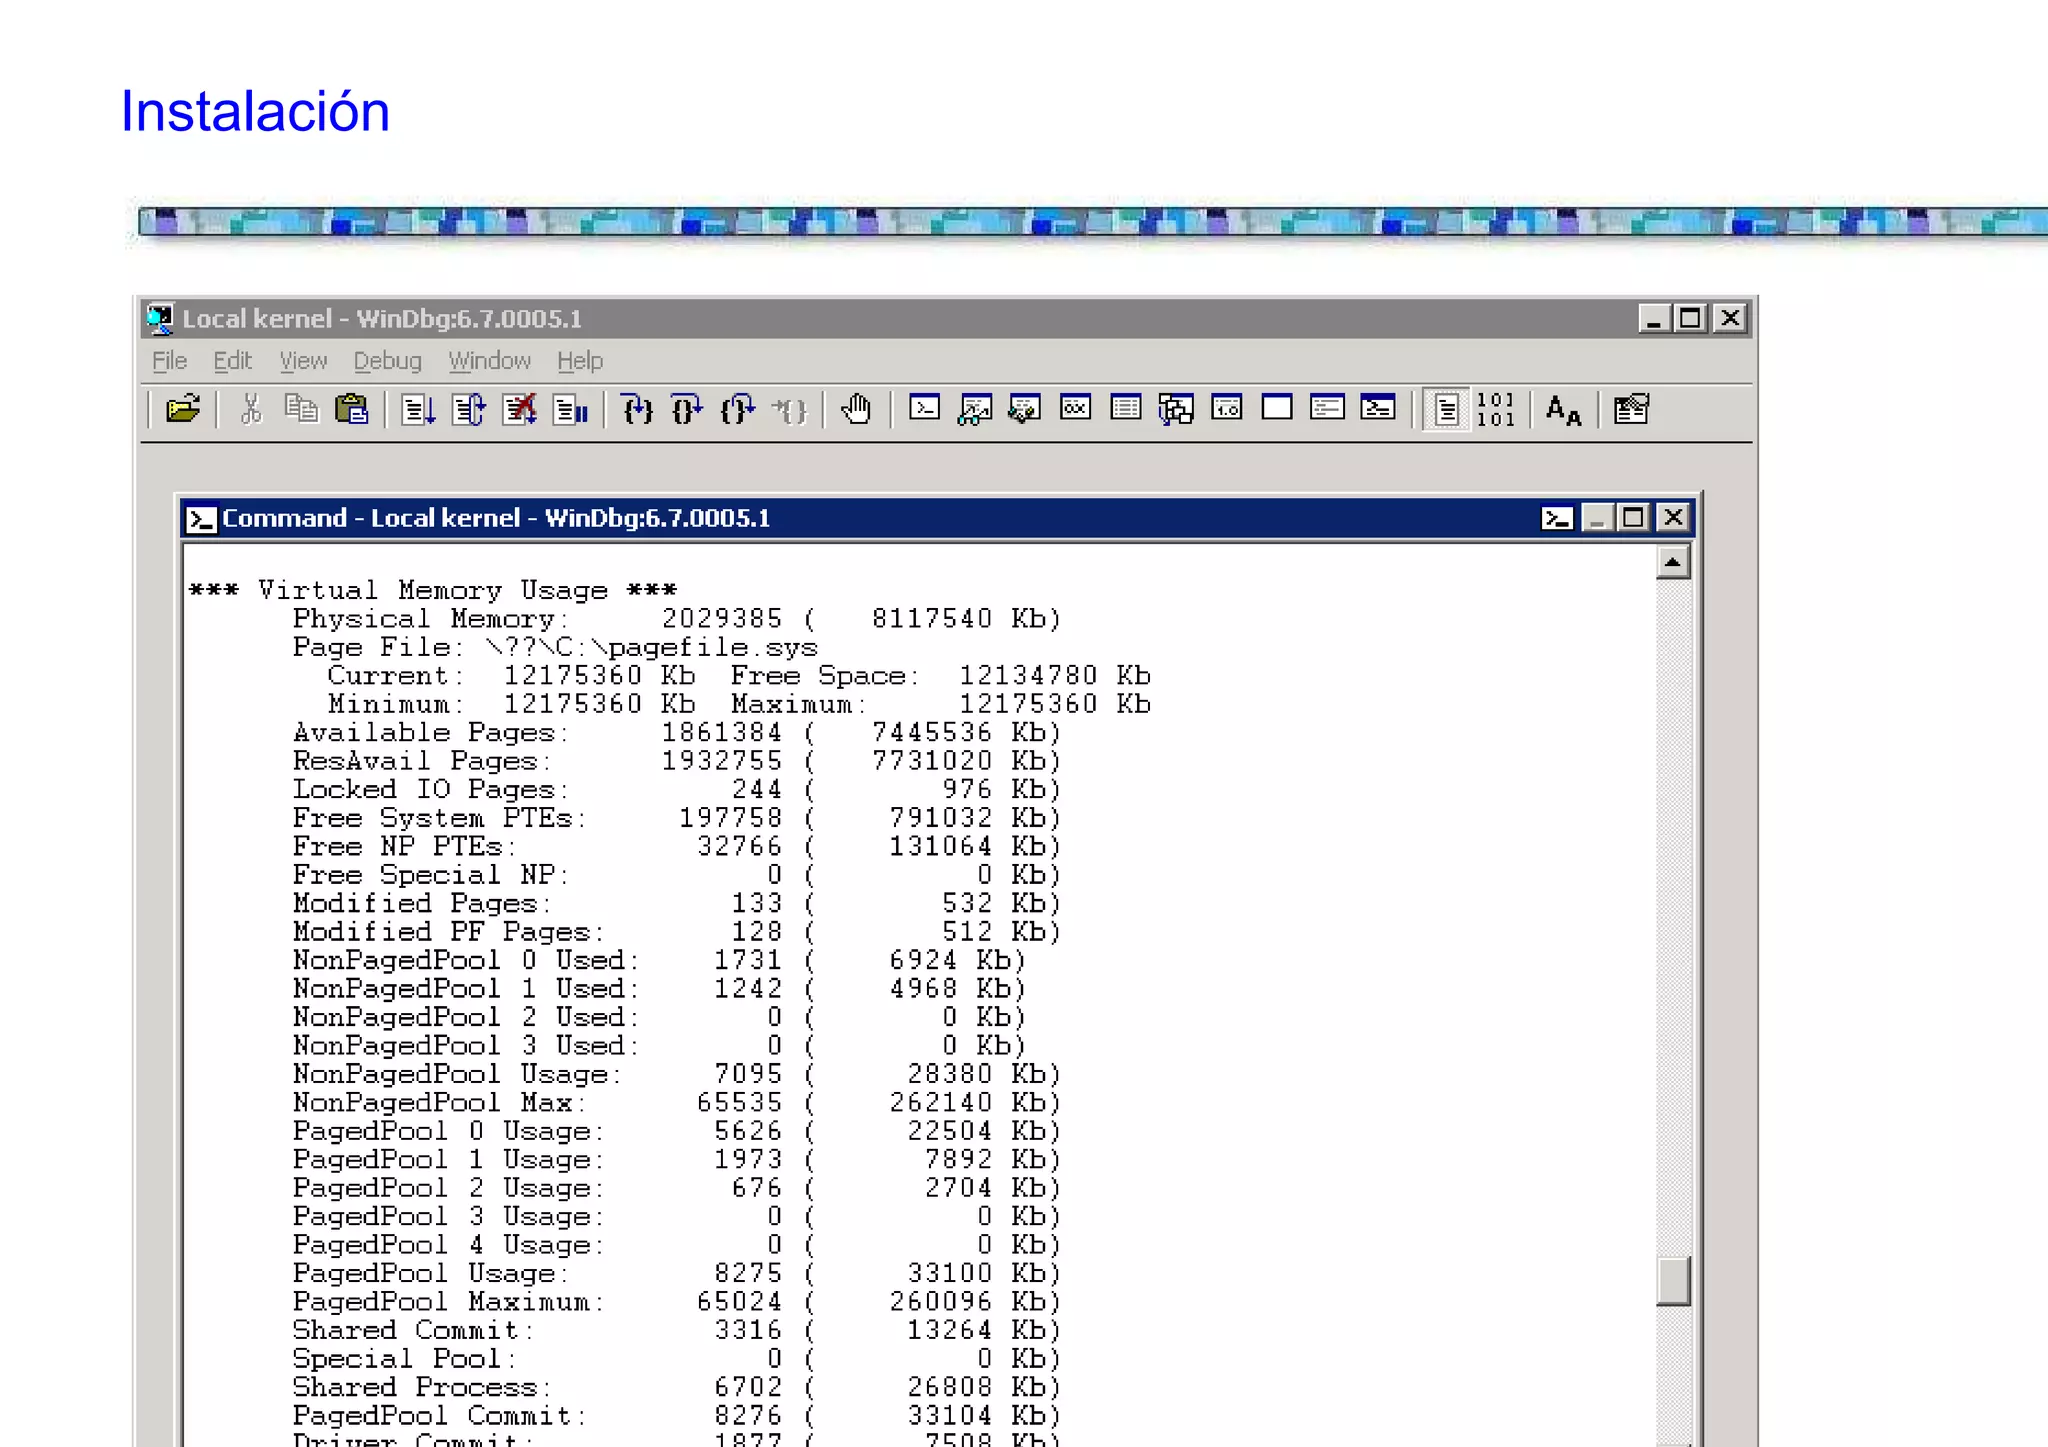Open the Command window toolbar icon
The height and width of the screenshot is (1447, 2048).
[x=924, y=408]
